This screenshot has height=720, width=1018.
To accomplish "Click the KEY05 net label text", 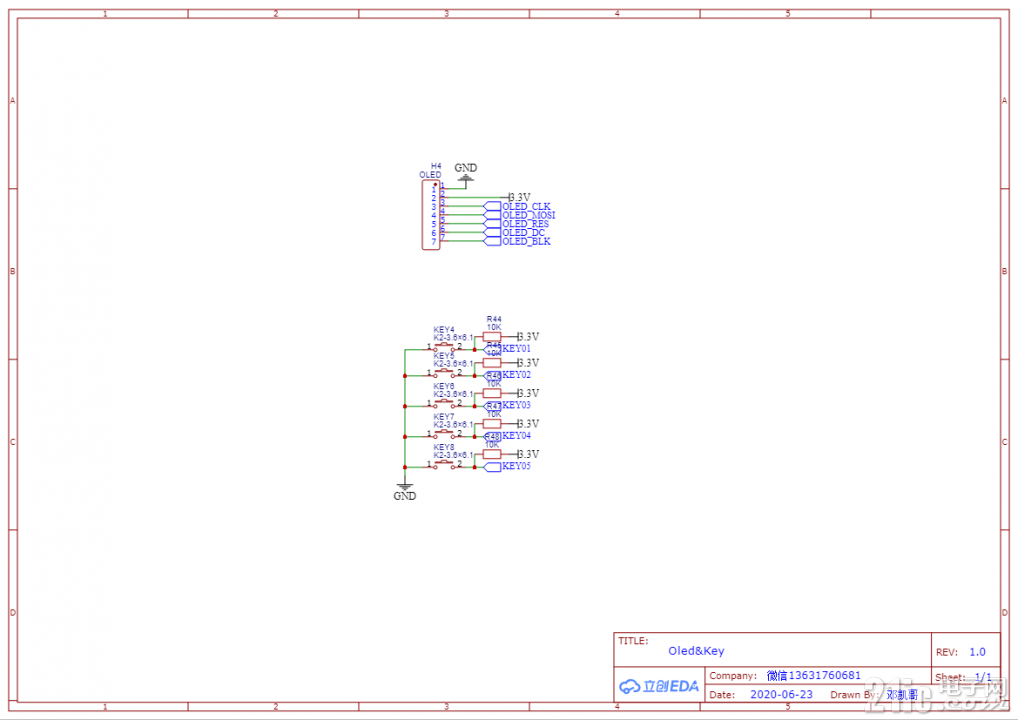I will click(x=517, y=466).
